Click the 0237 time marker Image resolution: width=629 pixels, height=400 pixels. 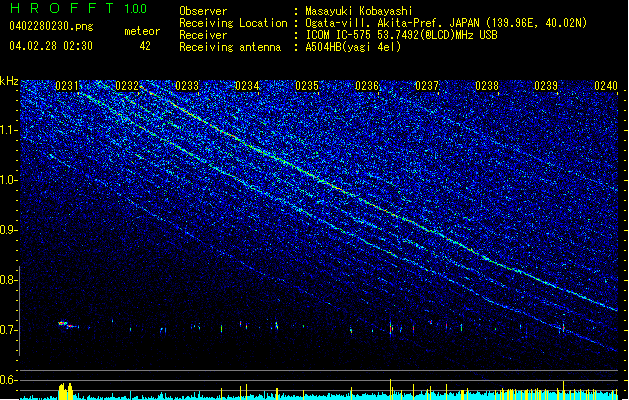click(427, 86)
